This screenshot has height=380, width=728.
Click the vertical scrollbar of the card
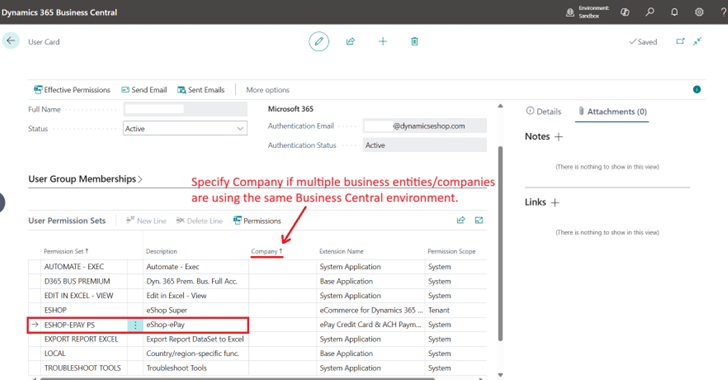pos(500,244)
